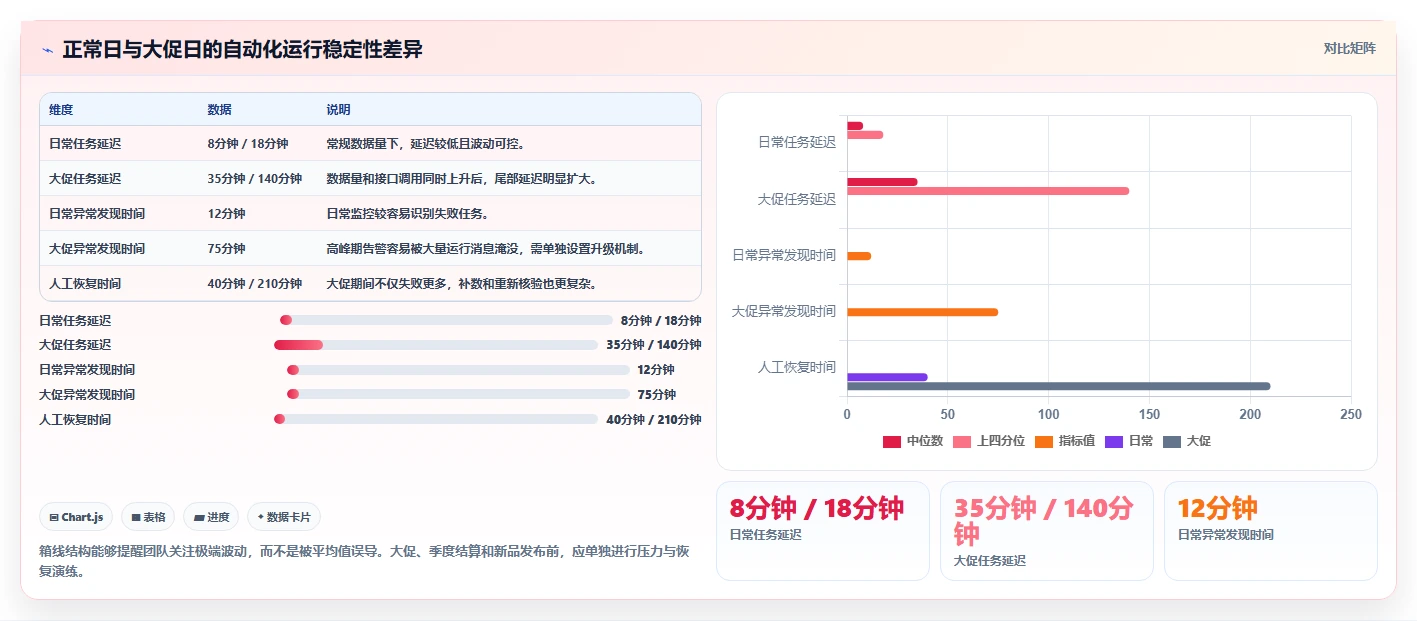Click the lightning icon beside the page title
Viewport: 1417px width, 621px height.
click(x=48, y=50)
